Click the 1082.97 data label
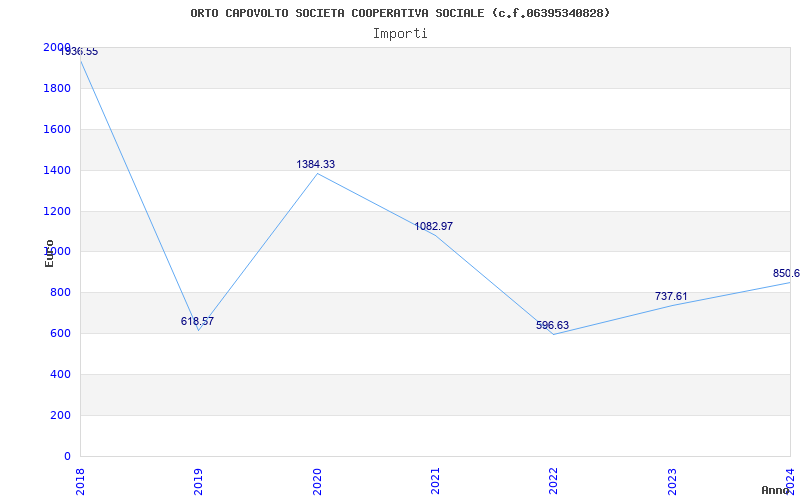 (434, 227)
